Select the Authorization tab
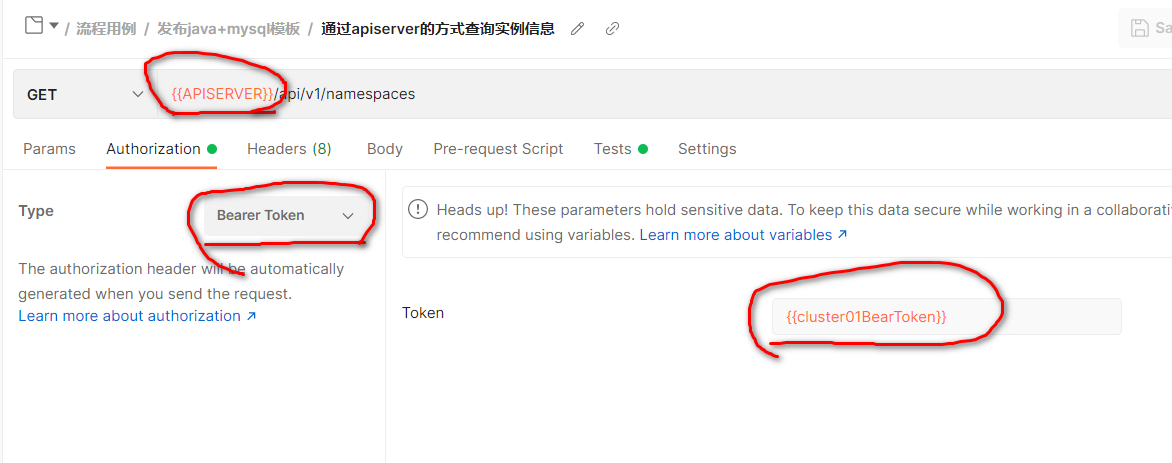Image resolution: width=1172 pixels, height=463 pixels. click(153, 149)
